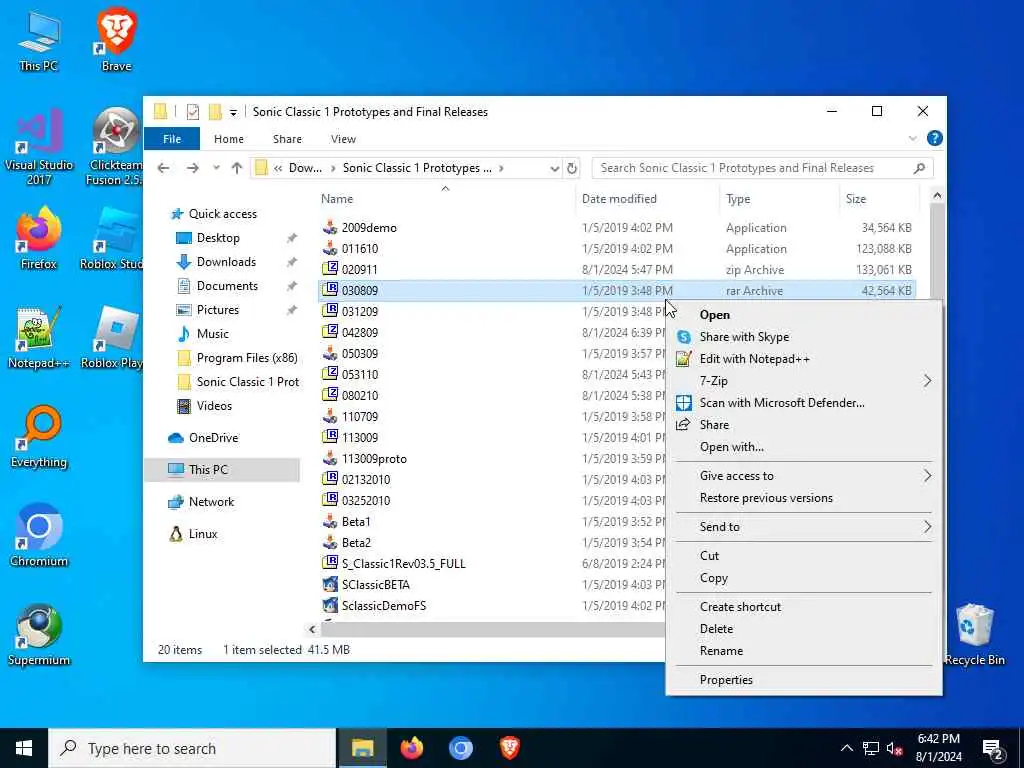Launch Brave from the desktop
The height and width of the screenshot is (768, 1024).
click(116, 40)
